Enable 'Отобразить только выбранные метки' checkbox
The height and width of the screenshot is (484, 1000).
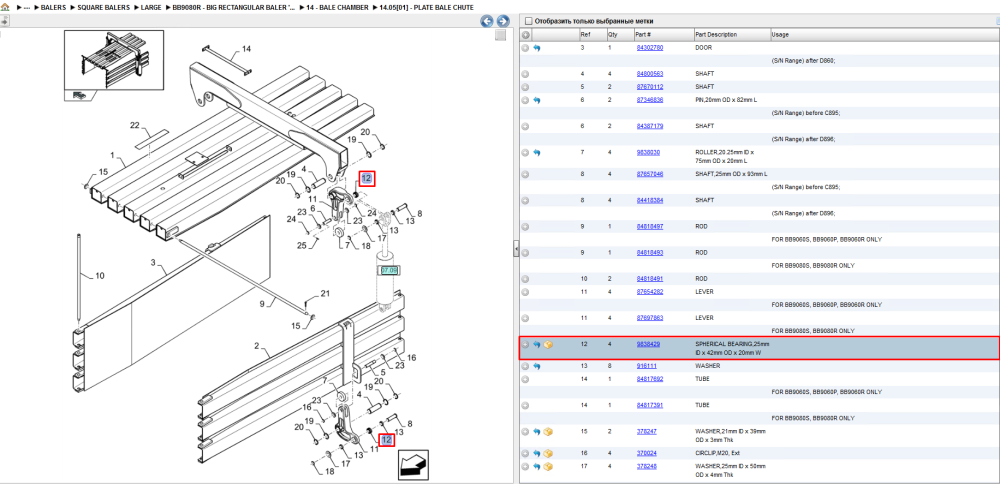click(528, 21)
